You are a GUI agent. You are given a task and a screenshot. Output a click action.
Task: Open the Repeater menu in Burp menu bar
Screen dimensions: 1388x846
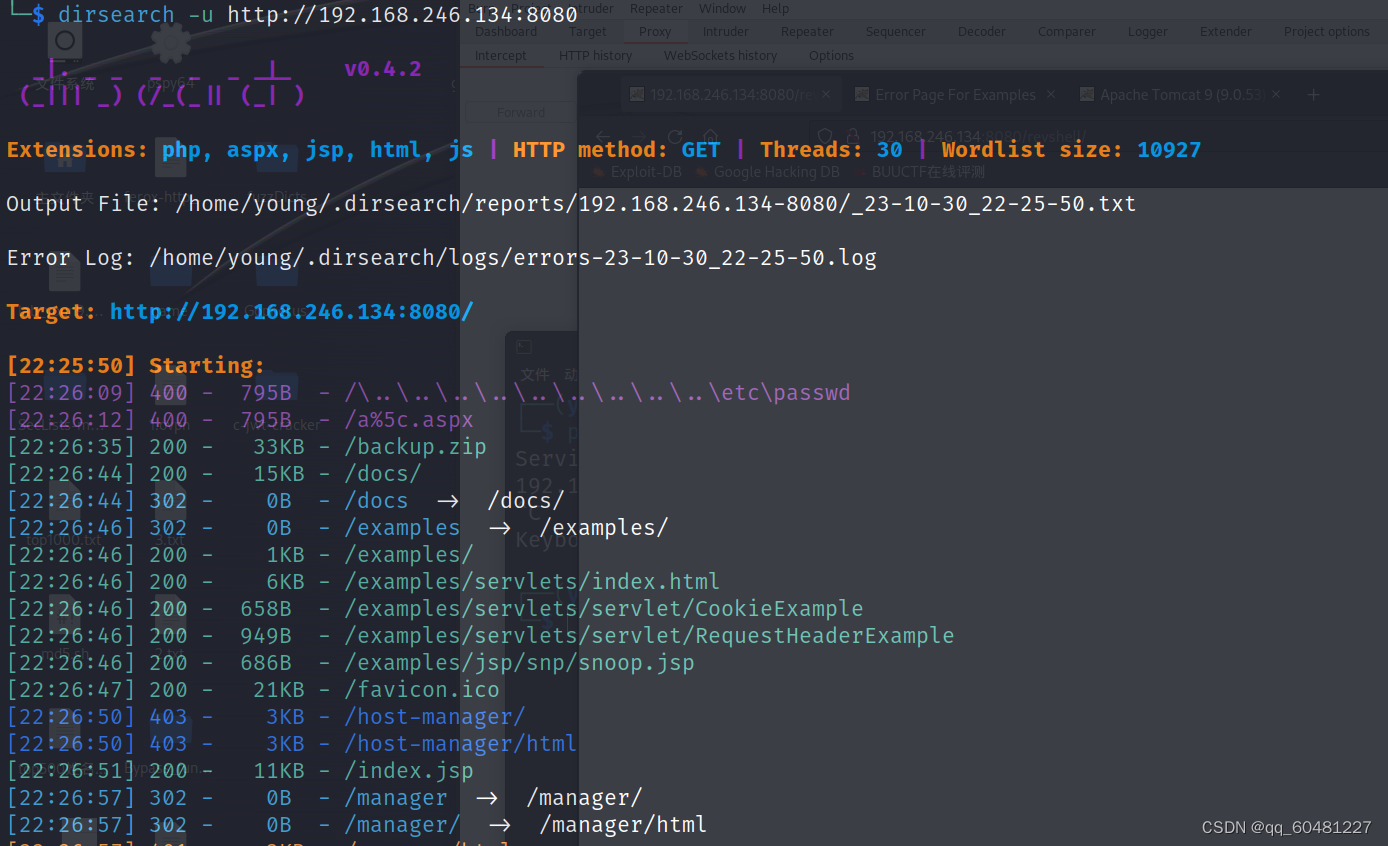click(x=656, y=8)
